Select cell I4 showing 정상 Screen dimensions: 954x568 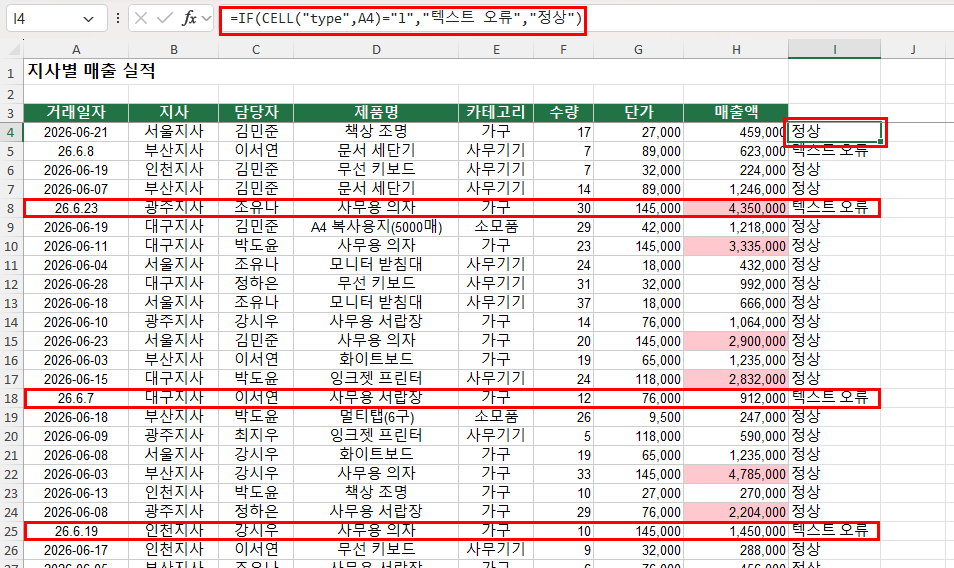834,132
